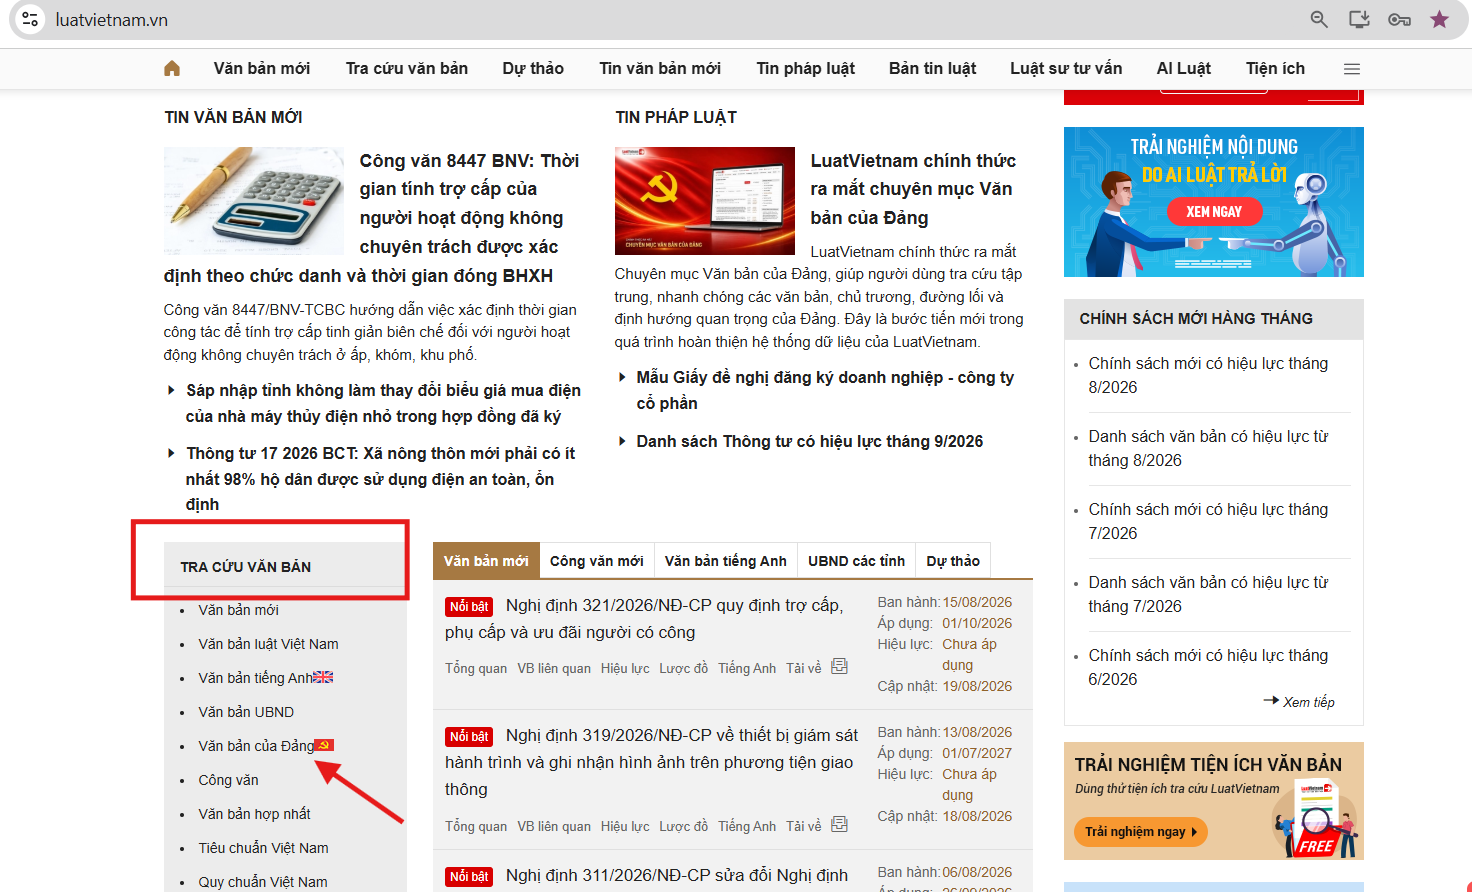
Task: Open the Thông tư 17 2026 BCT article
Action: click(381, 479)
